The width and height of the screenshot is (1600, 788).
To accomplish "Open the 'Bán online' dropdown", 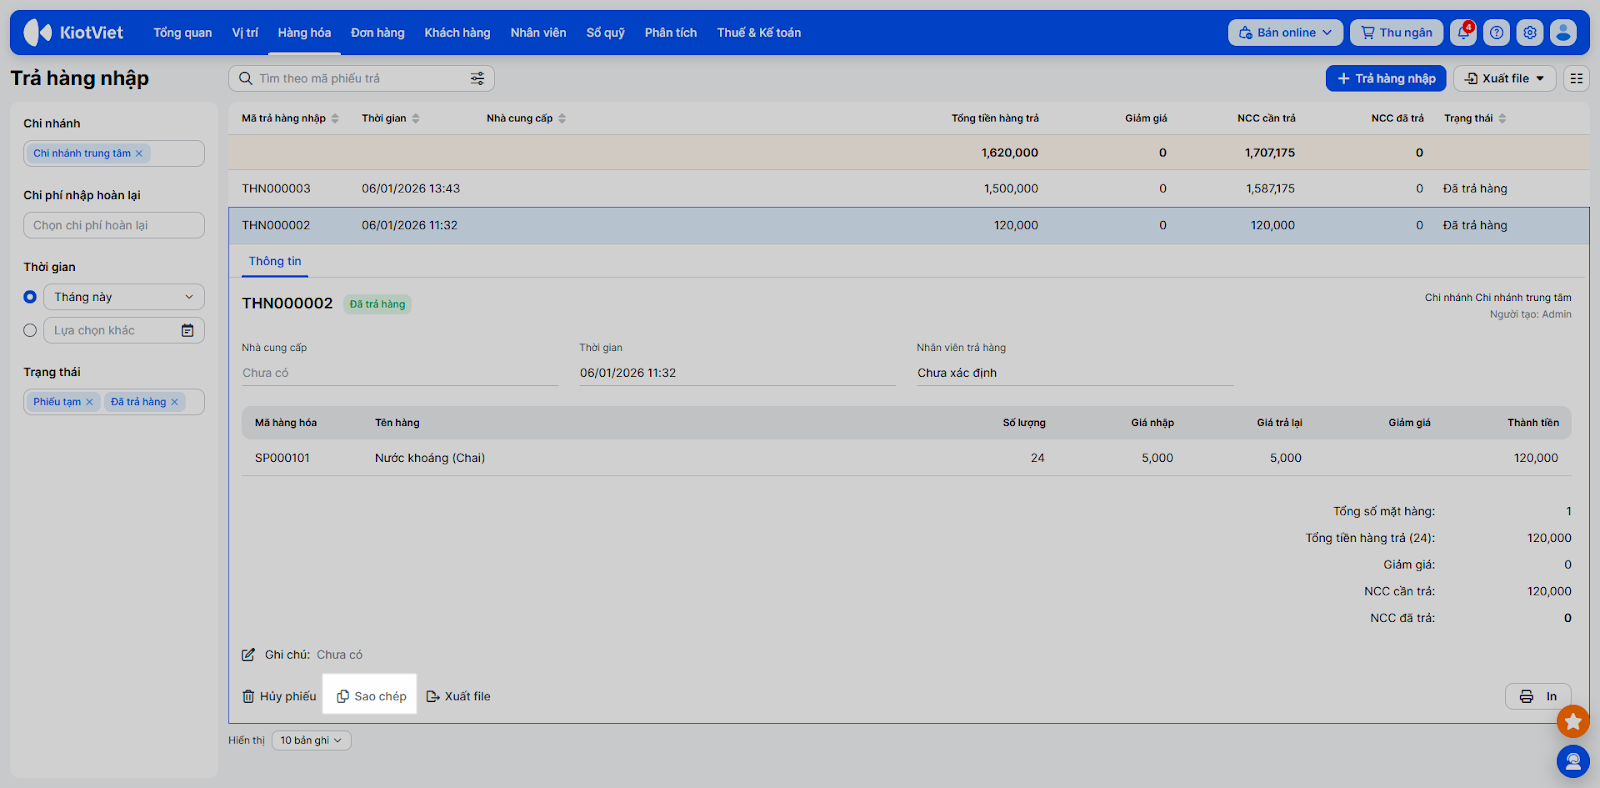I will click(1285, 33).
